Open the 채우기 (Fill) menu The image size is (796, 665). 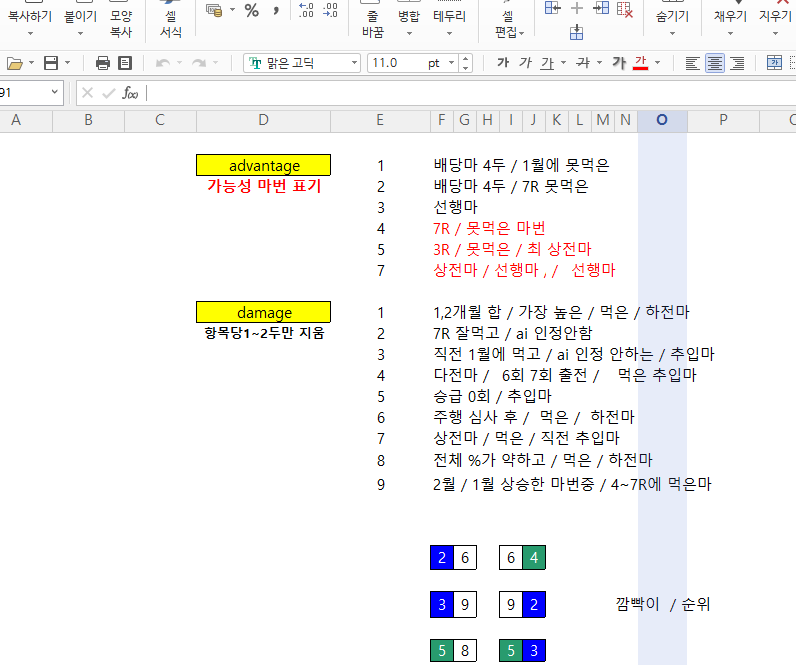(730, 18)
